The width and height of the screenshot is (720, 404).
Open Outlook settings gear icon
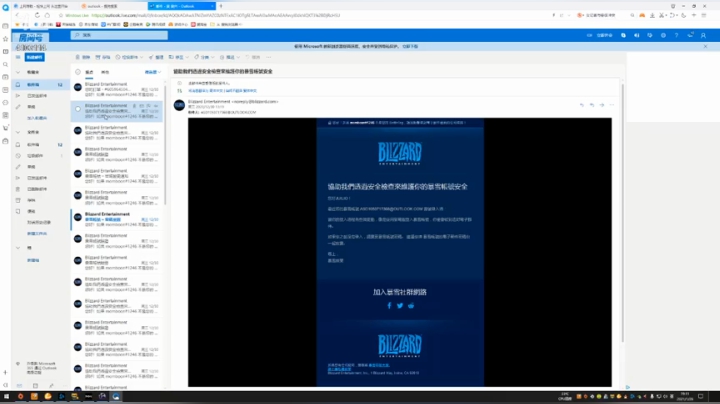click(663, 35)
